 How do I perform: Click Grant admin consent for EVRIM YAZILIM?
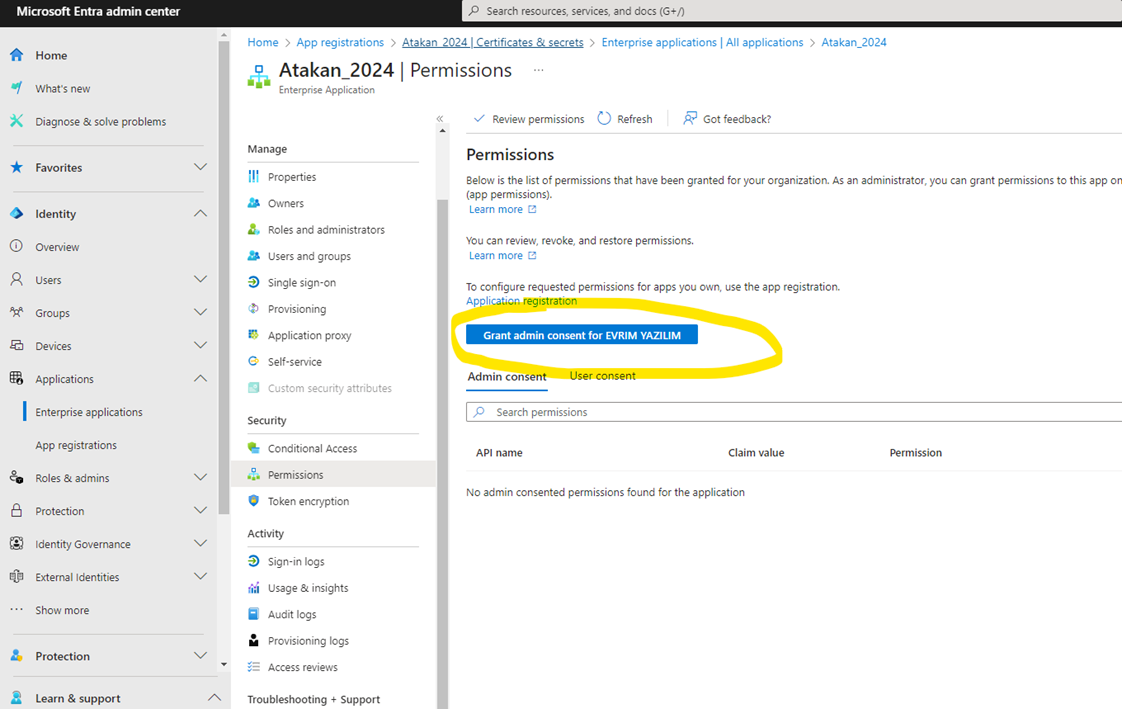click(582, 335)
